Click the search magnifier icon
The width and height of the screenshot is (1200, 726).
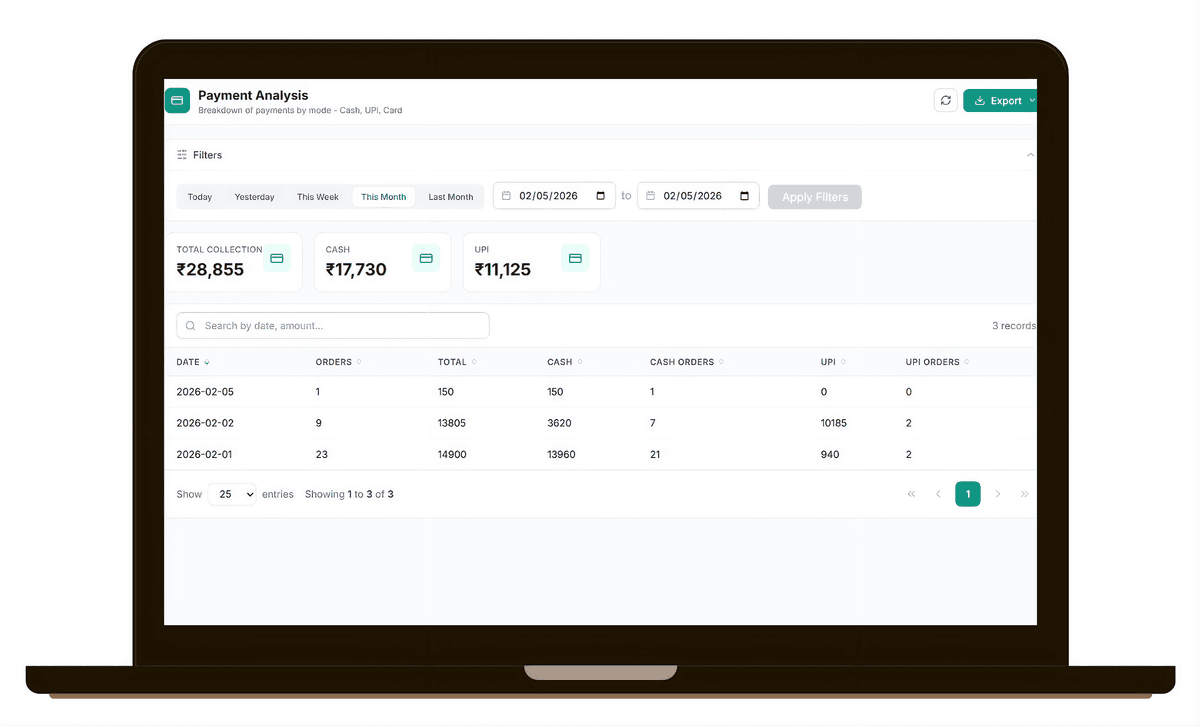click(190, 325)
